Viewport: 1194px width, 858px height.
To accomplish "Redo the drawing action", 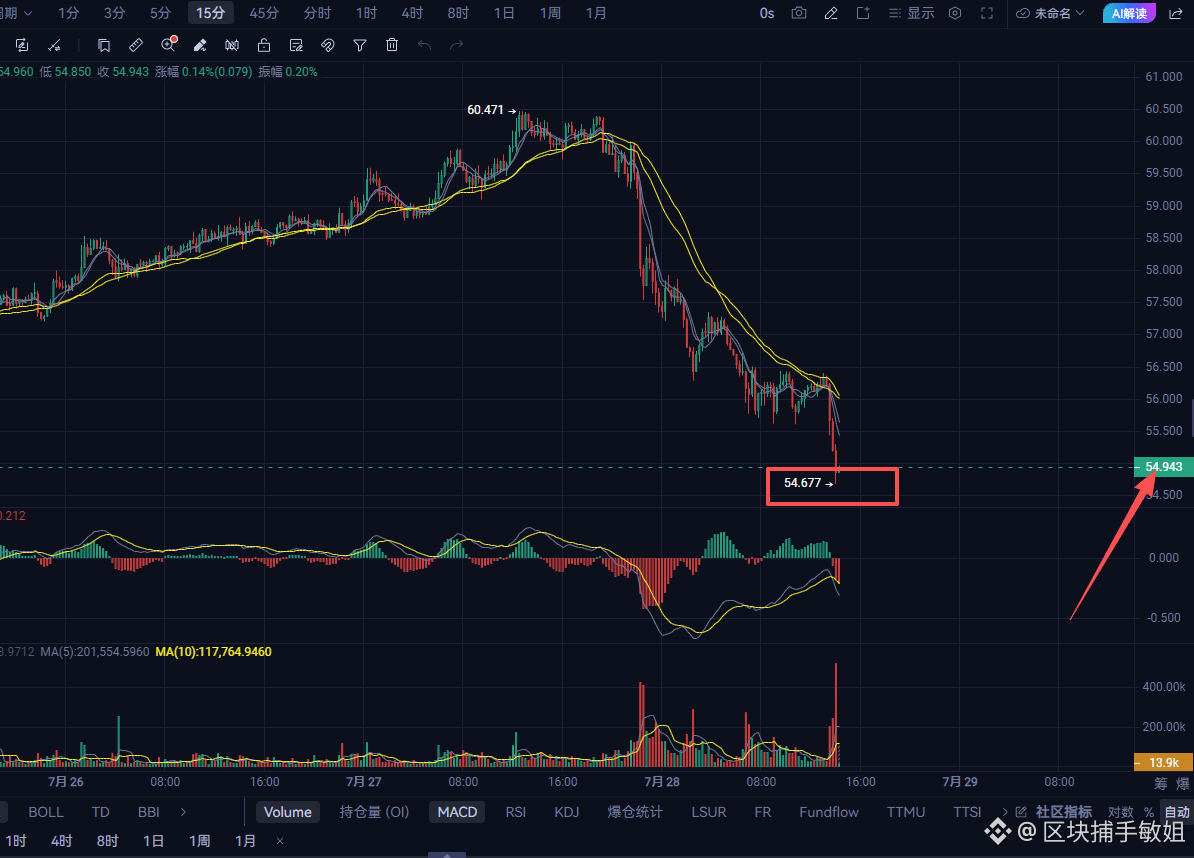I will click(x=456, y=46).
